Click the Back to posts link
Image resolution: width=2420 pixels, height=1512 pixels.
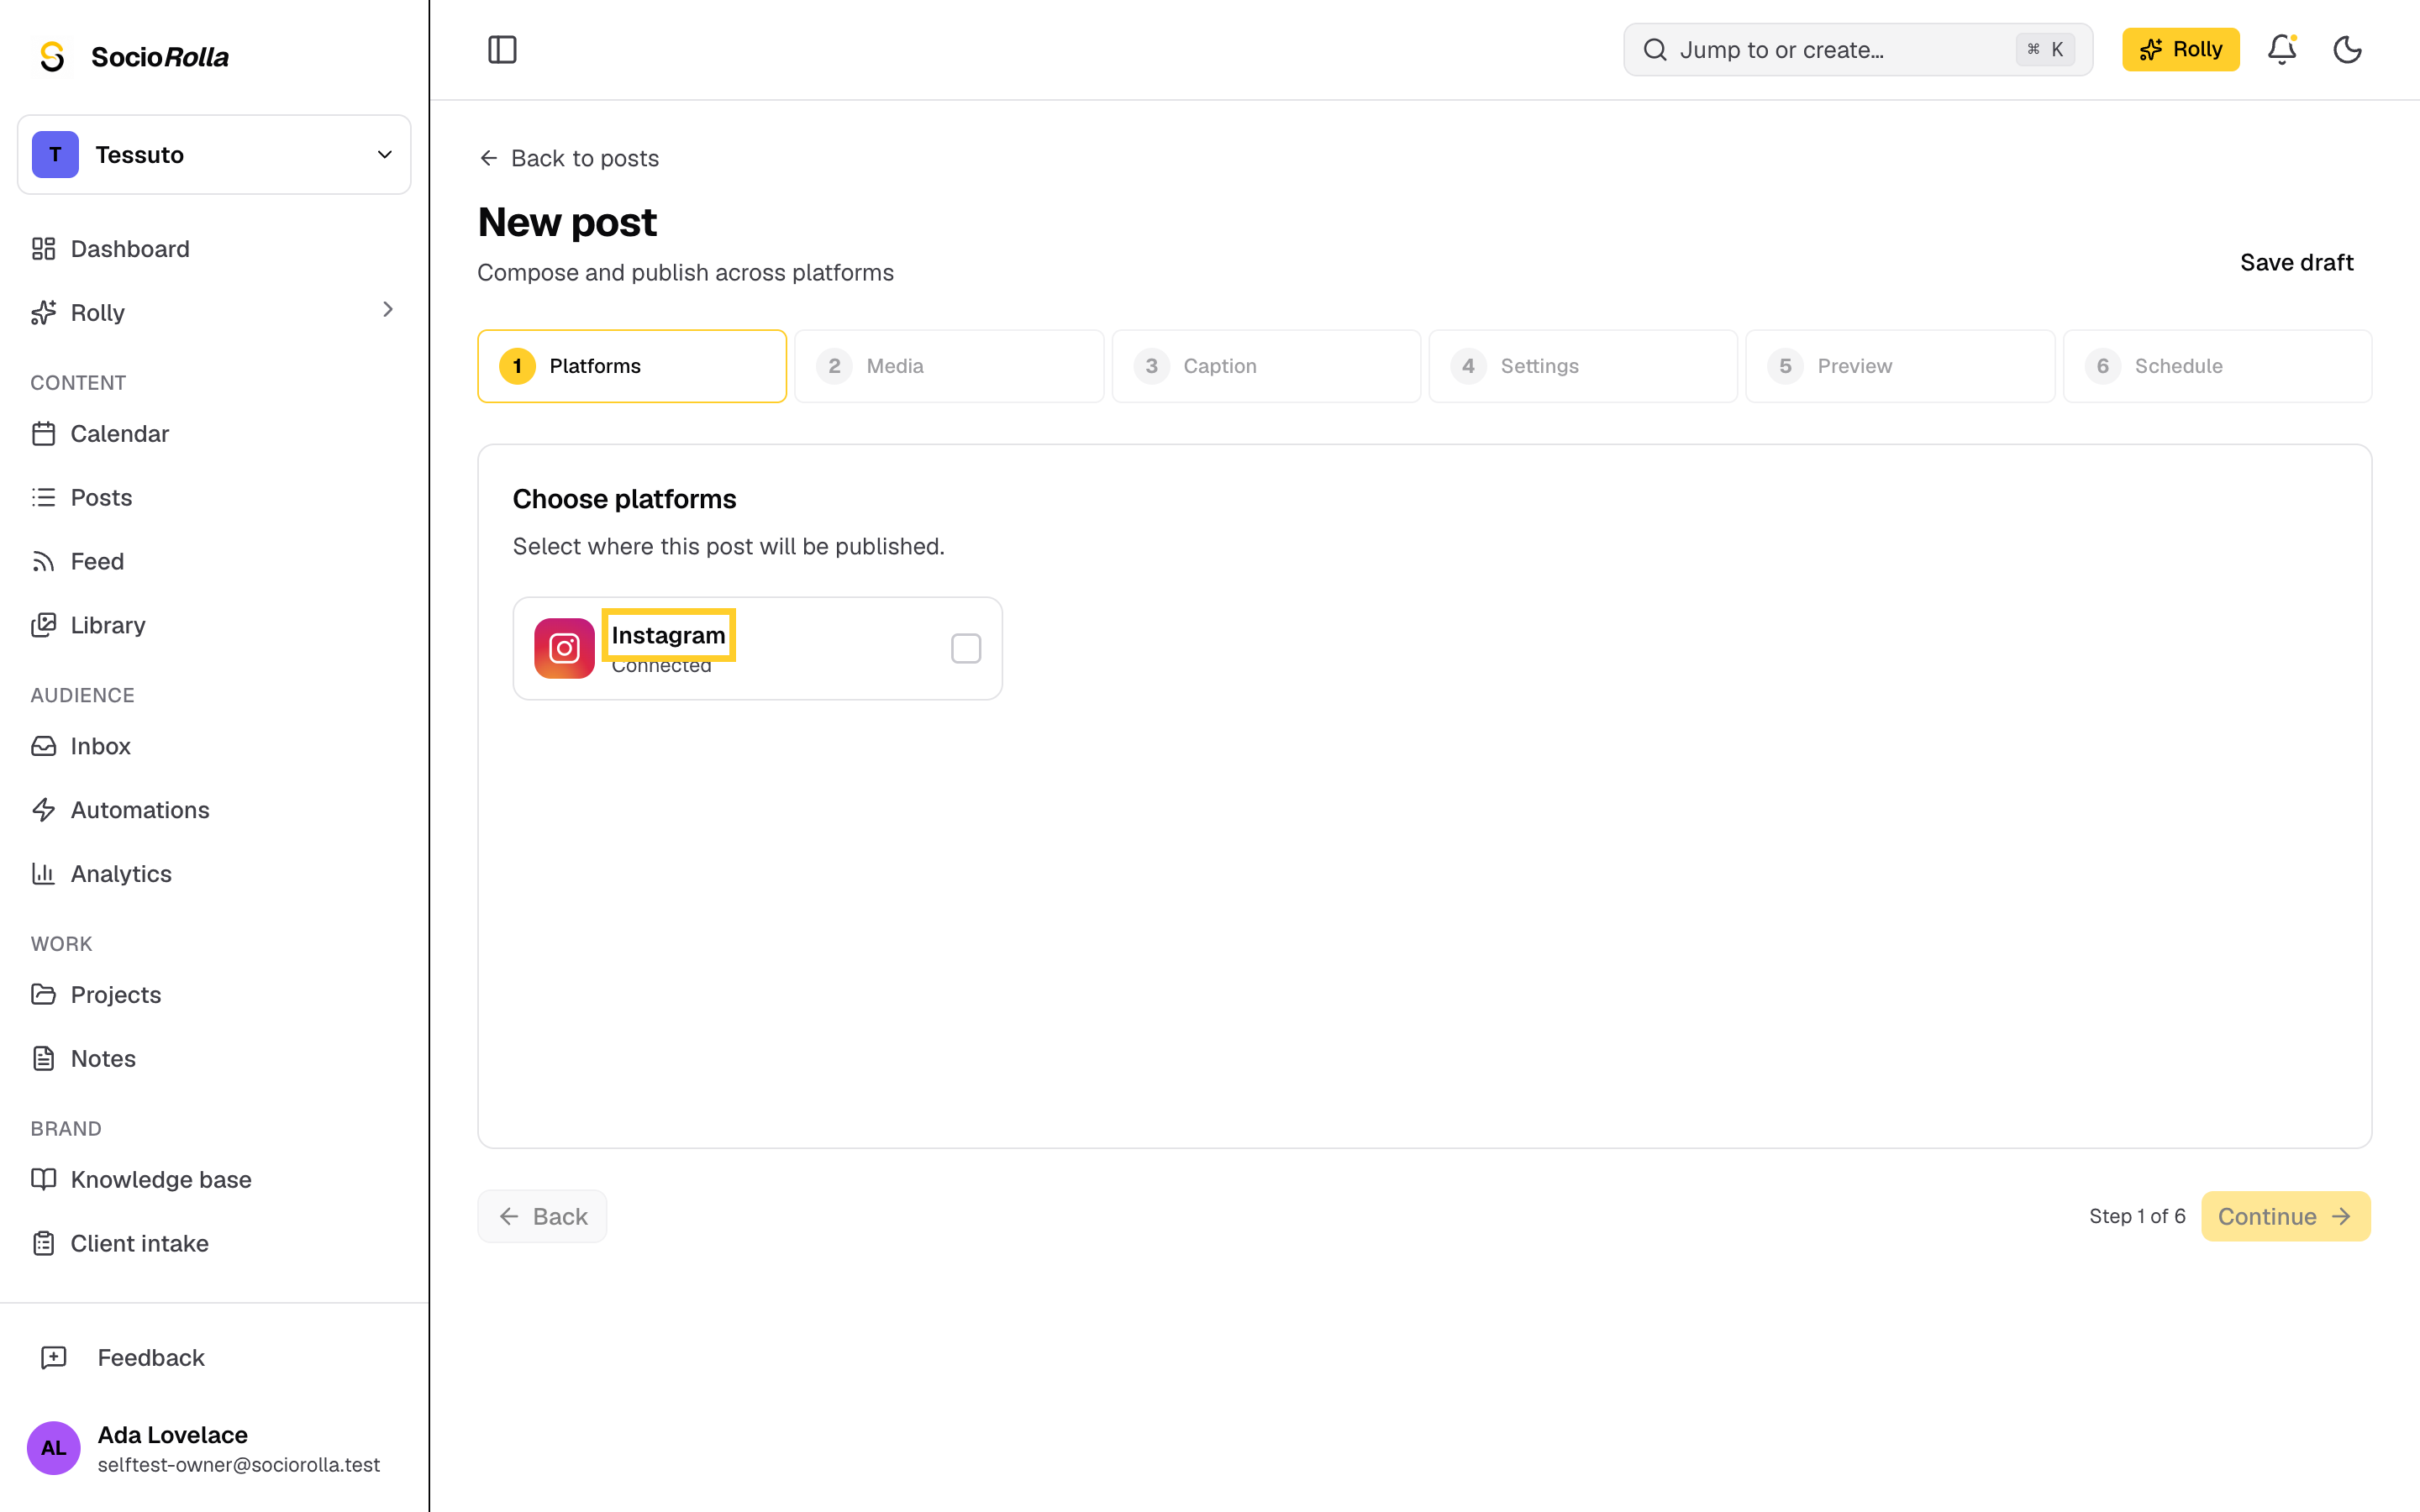pyautogui.click(x=569, y=158)
